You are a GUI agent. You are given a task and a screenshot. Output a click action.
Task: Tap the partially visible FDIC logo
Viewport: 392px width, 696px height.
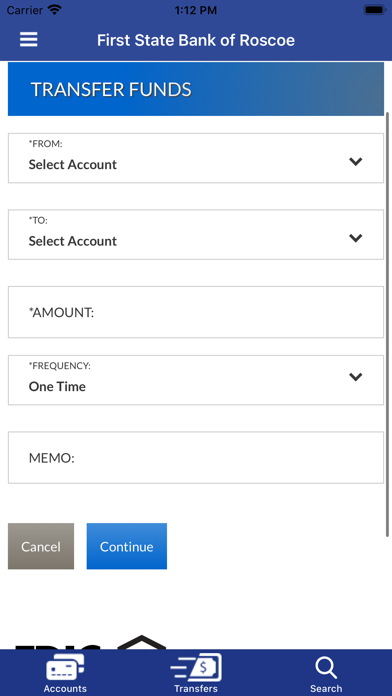[x=58, y=647]
